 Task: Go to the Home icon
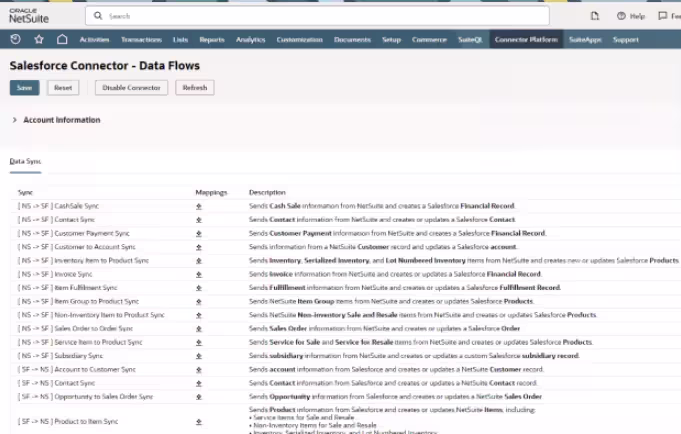click(62, 40)
